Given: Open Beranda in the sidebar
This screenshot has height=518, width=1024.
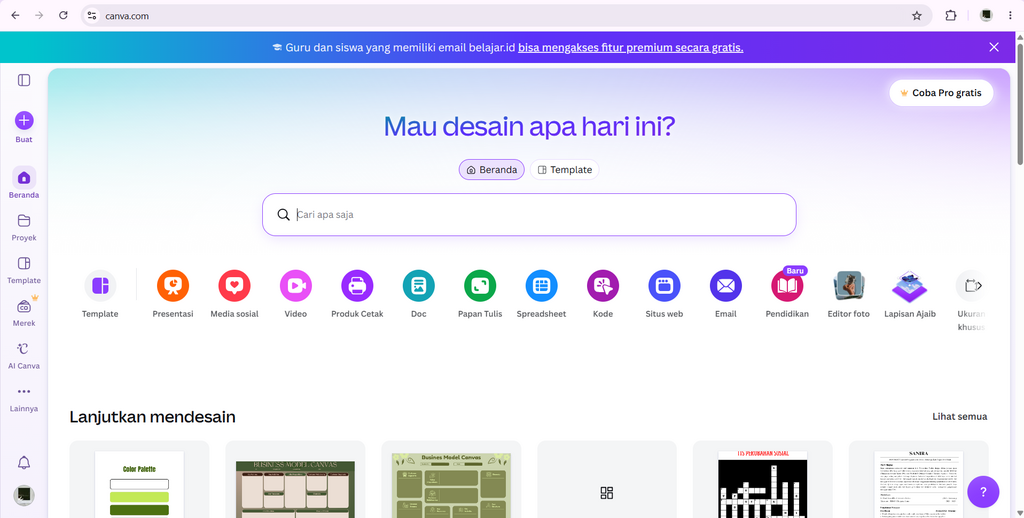Looking at the screenshot, I should pos(24,183).
